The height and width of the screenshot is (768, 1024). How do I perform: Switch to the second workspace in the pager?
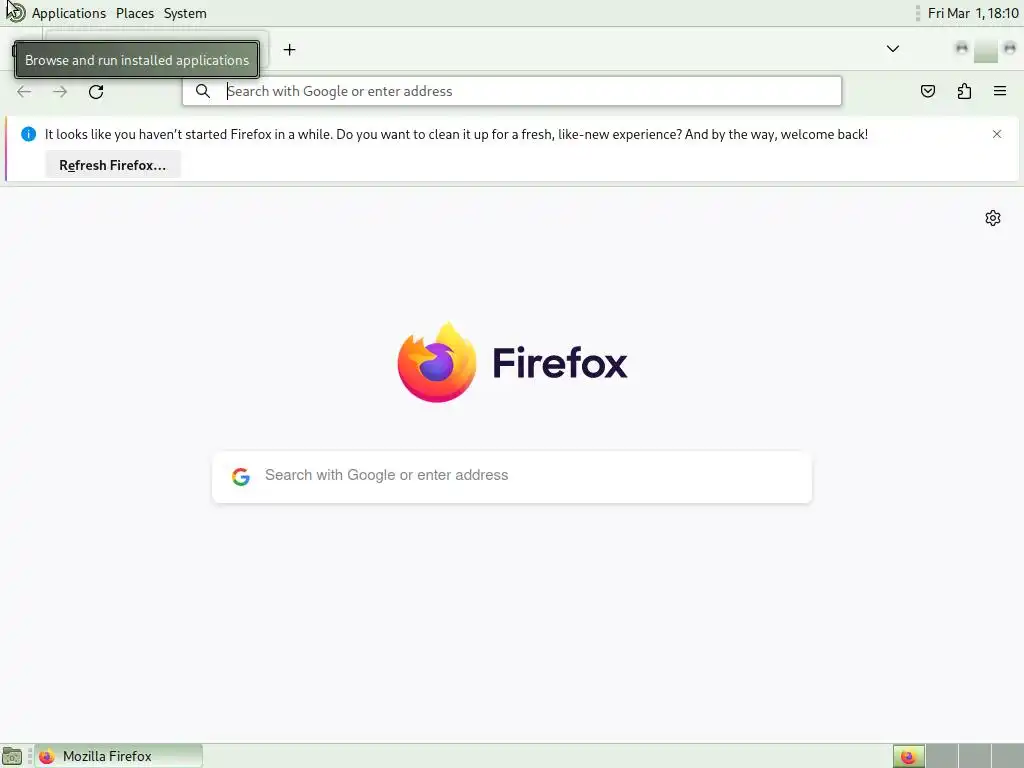[942, 756]
